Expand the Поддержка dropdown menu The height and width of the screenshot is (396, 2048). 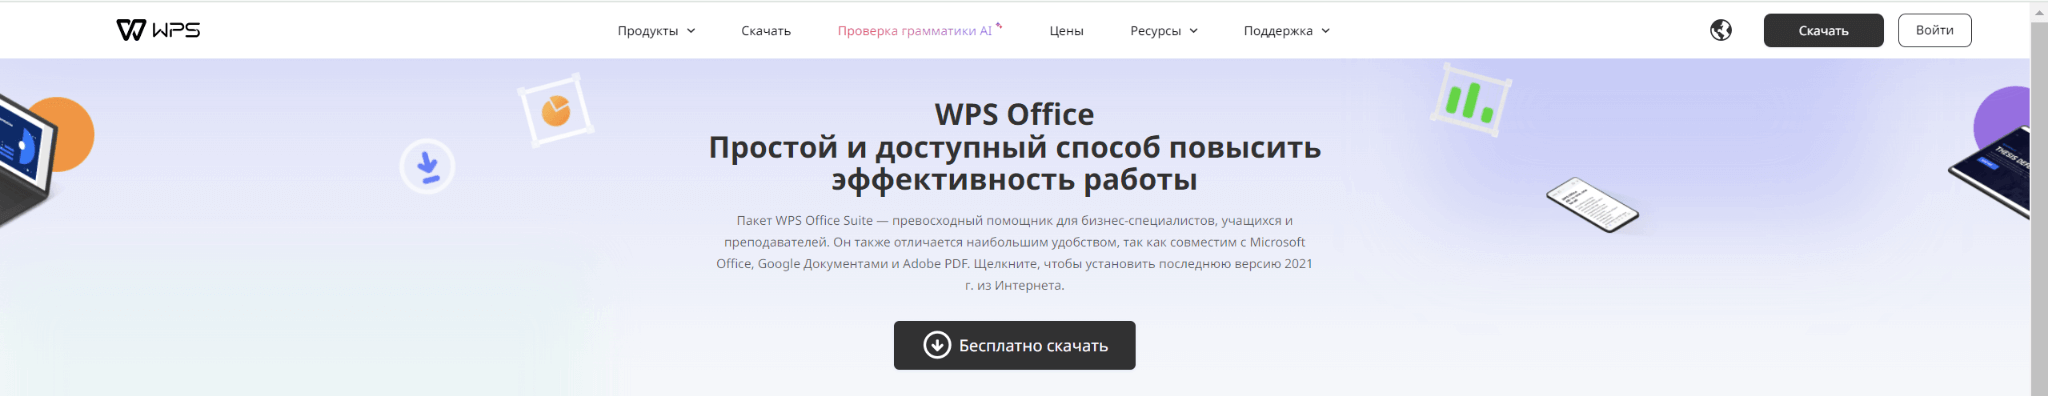click(x=1287, y=31)
